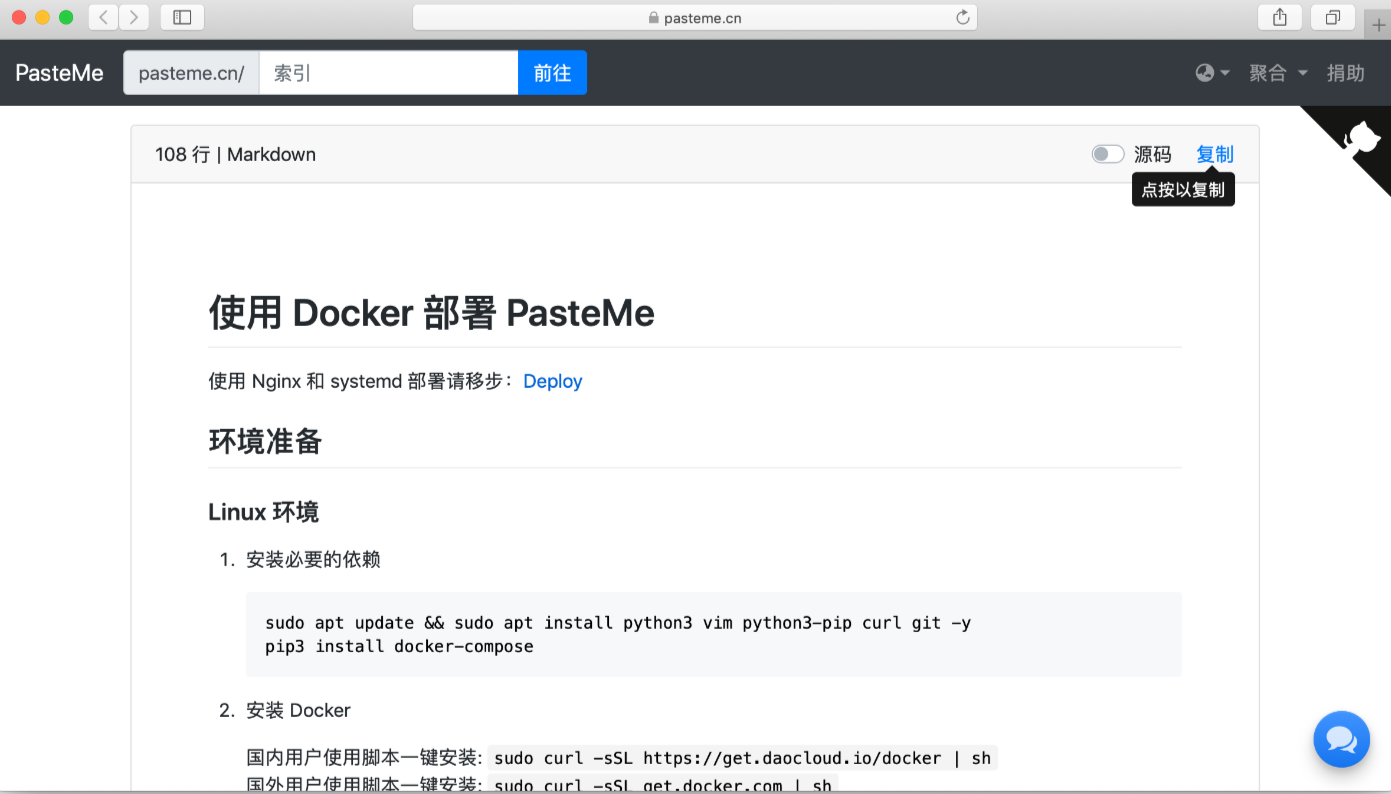Click the PasteMe logo

59,73
